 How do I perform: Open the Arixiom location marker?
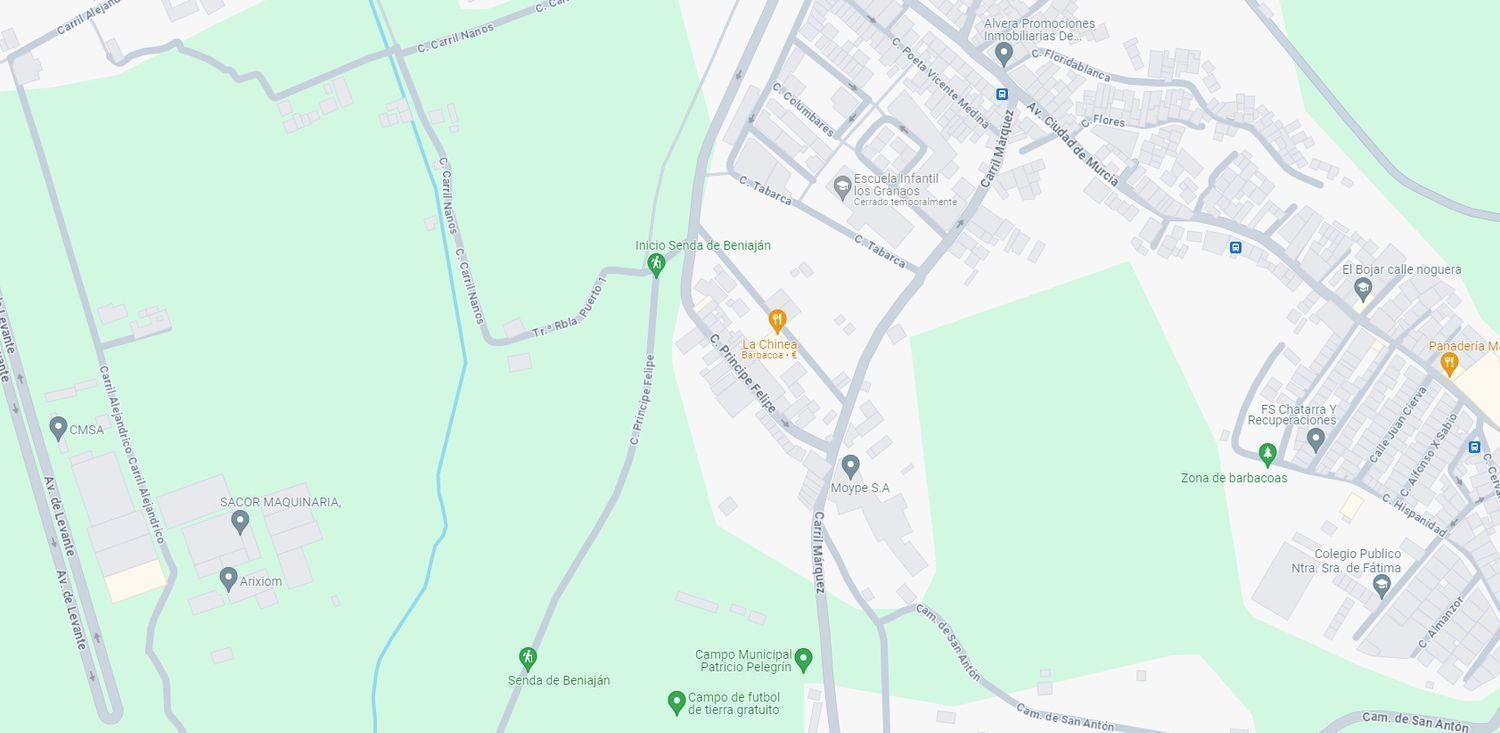click(228, 579)
